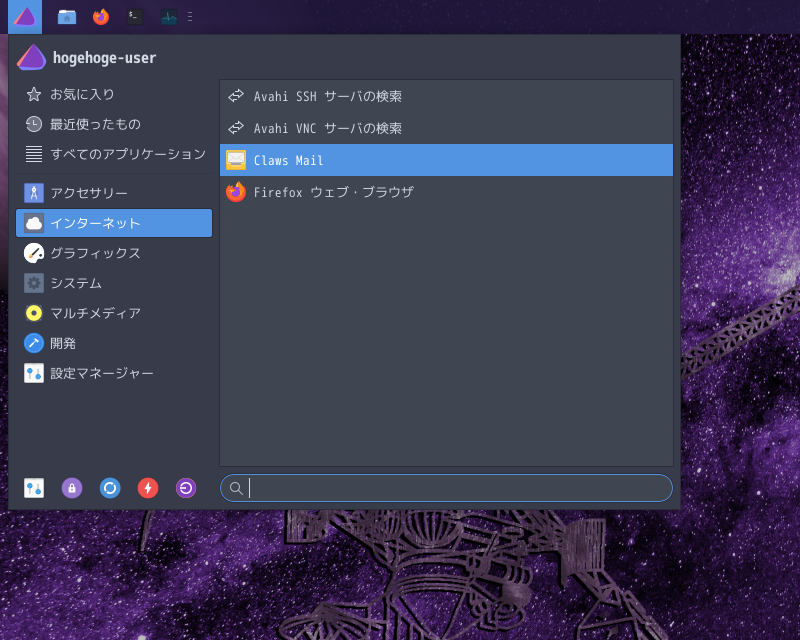Select the マルチメディア category
This screenshot has height=640, width=800.
click(114, 313)
